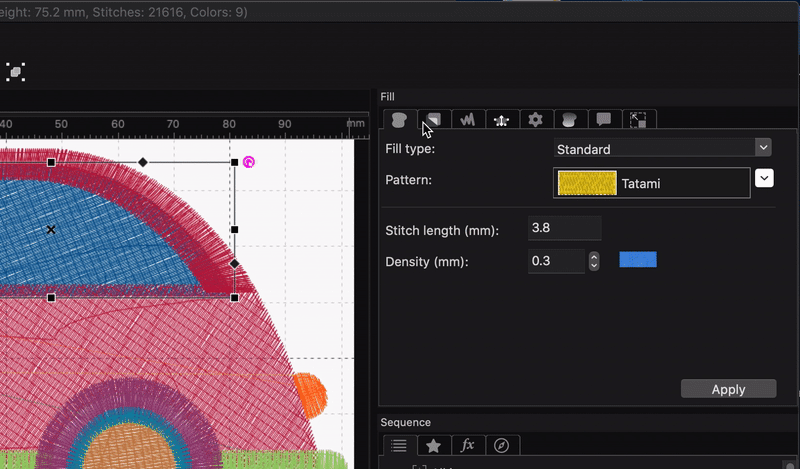The height and width of the screenshot is (469, 800).
Task: Open the gear settings tab in Fill panel
Action: click(x=535, y=120)
